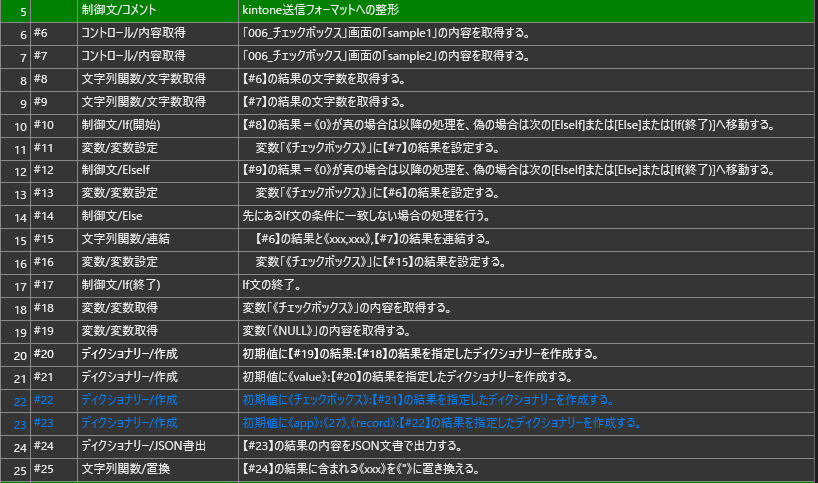Viewport: 818px width, 483px height.
Task: Click the "制御文/If(終了)" command cell
Action: tap(120, 285)
